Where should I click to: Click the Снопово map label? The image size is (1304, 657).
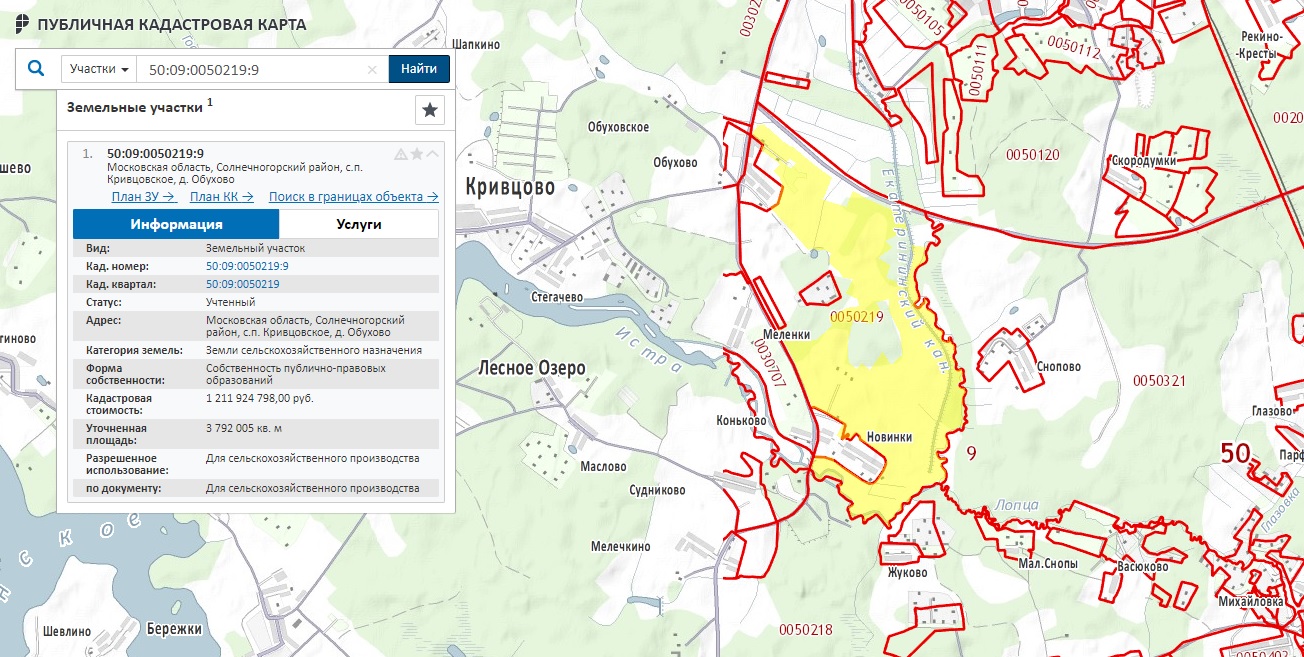tap(1059, 367)
